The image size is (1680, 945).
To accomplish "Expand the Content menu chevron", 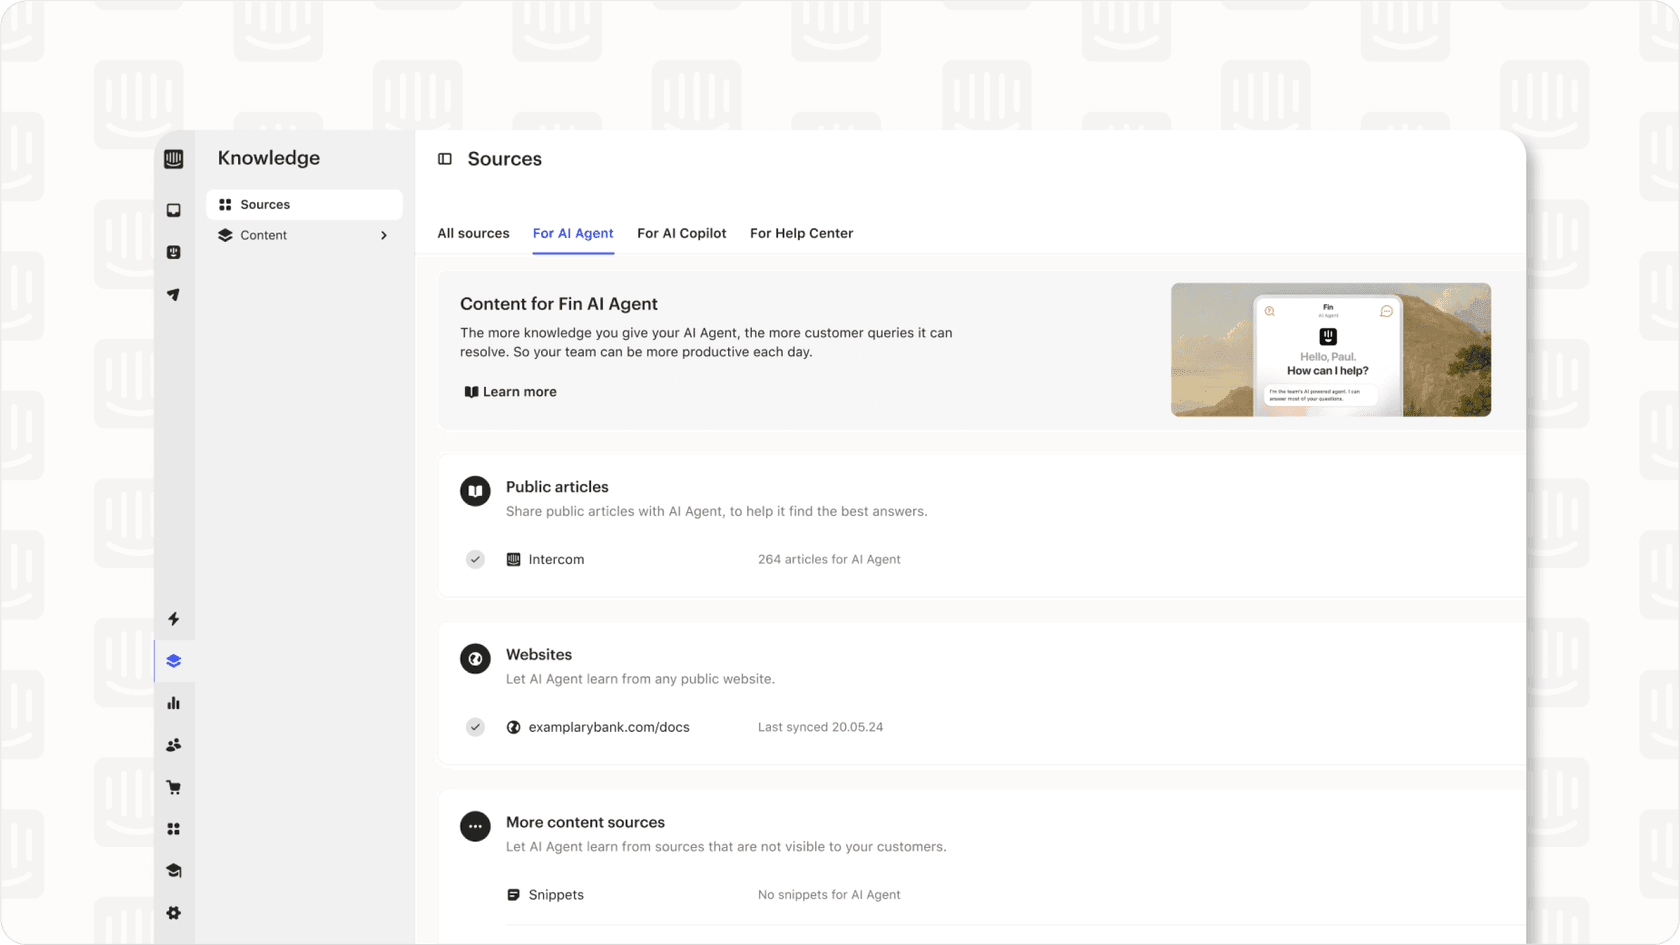I will pos(384,236).
